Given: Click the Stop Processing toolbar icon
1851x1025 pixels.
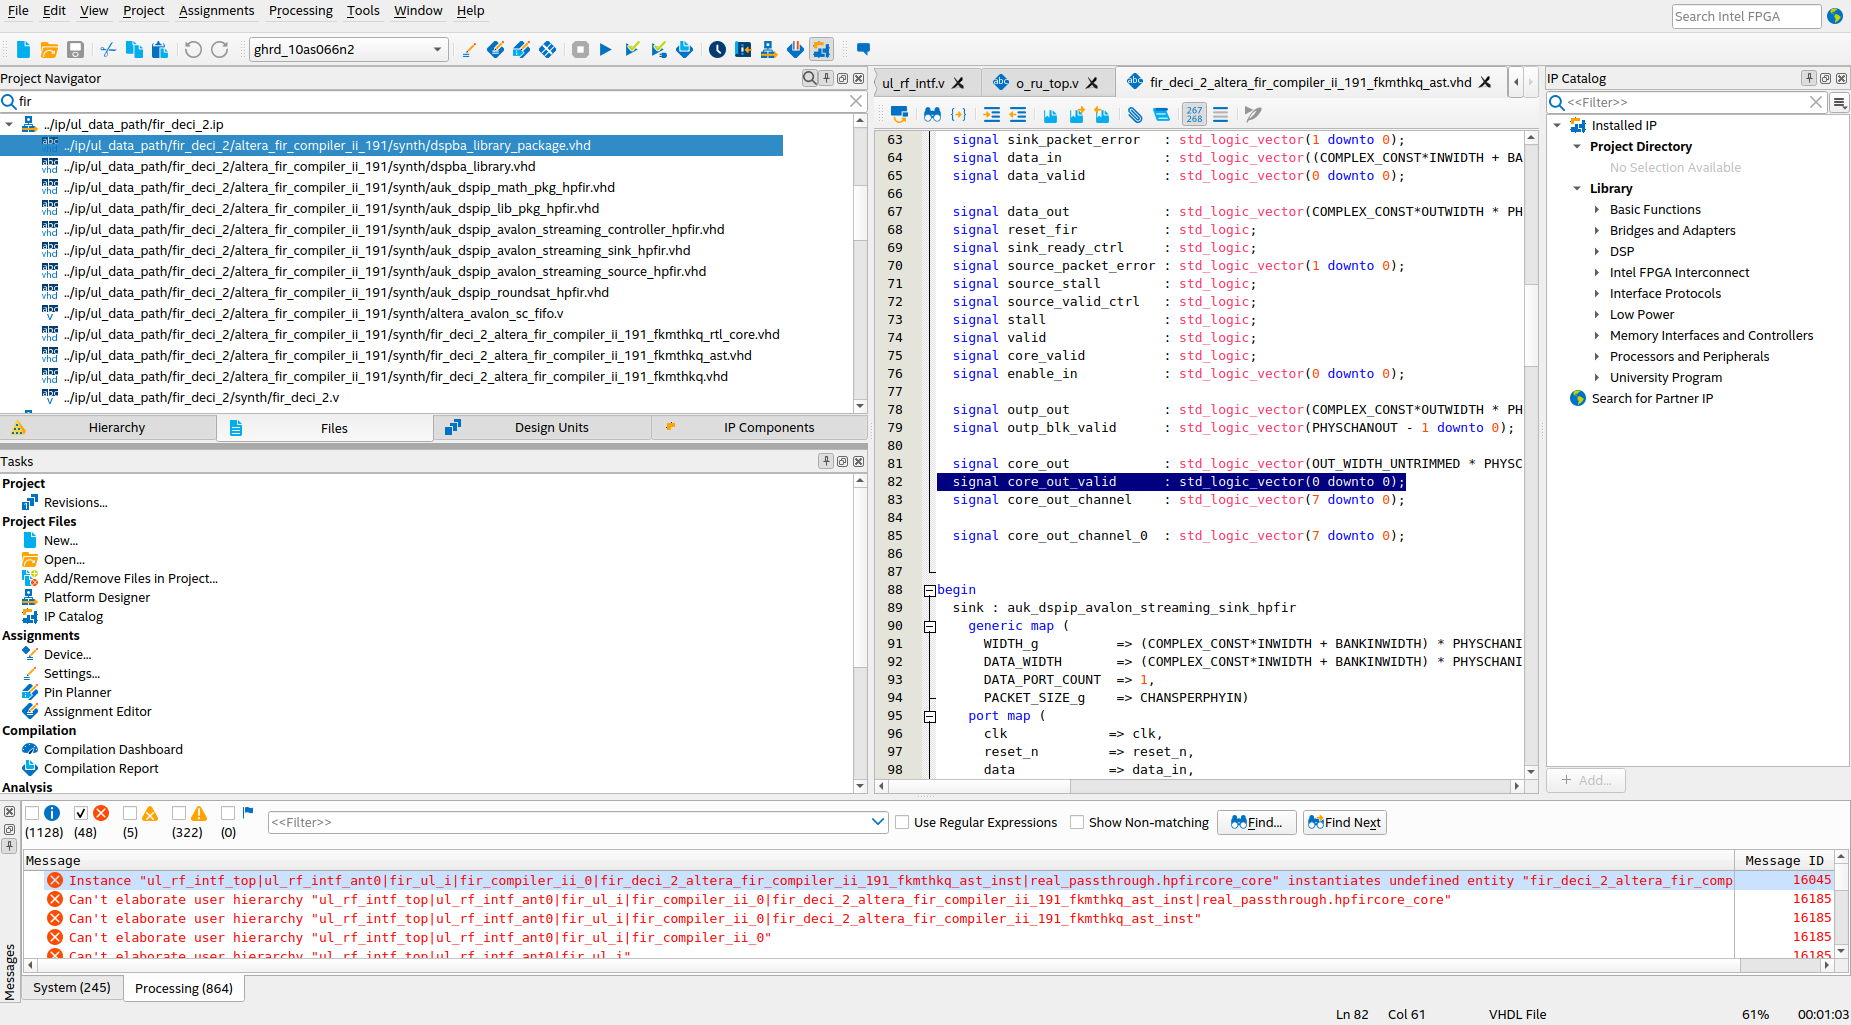Looking at the screenshot, I should (580, 49).
